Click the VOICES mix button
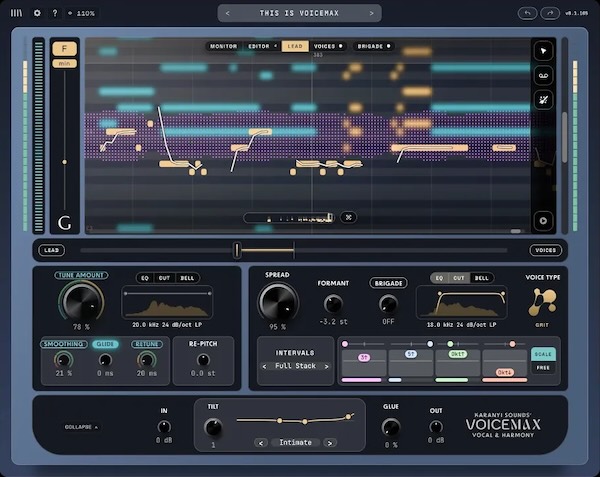The height and width of the screenshot is (477, 600). tap(545, 250)
